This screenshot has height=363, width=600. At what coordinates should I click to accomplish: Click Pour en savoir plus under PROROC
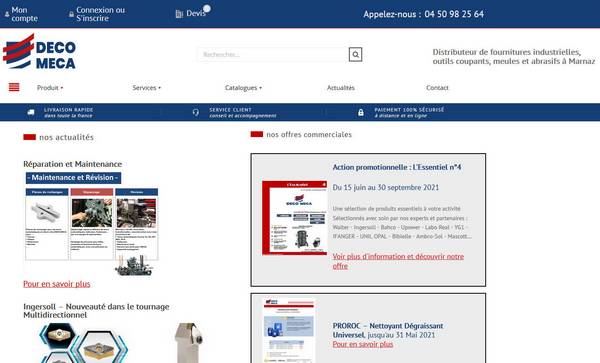[x=363, y=344]
